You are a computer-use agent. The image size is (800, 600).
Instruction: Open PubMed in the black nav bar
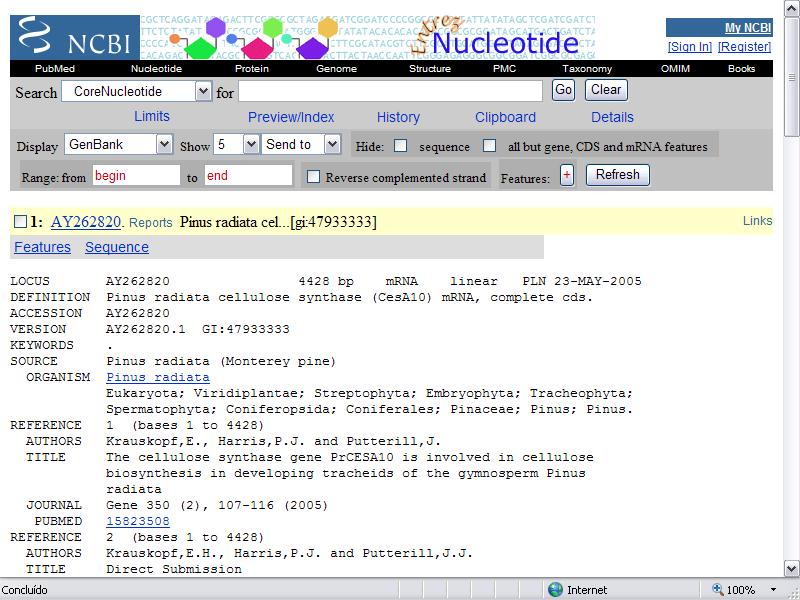click(x=55, y=68)
